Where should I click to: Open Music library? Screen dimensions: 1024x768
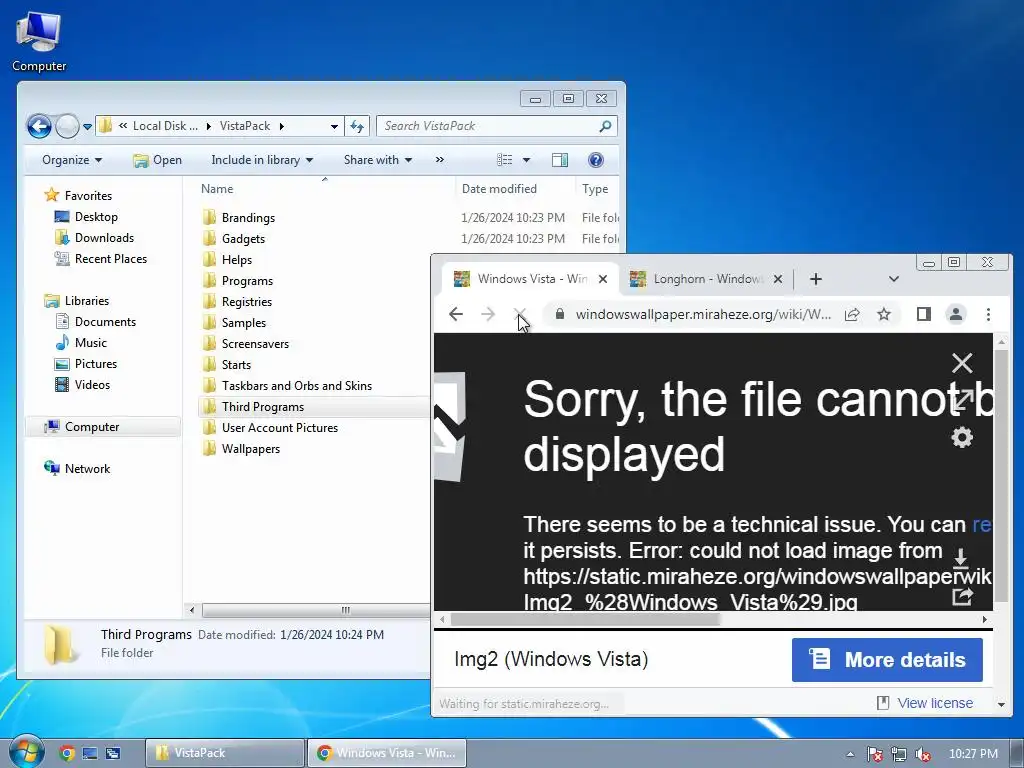(82, 343)
